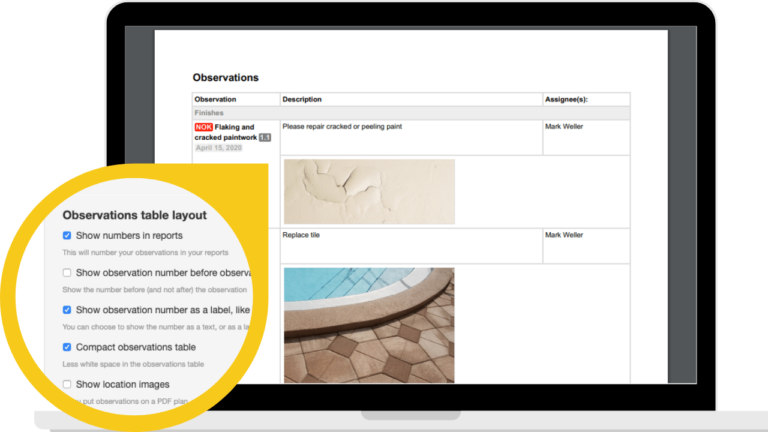The image size is (768, 432).
Task: Disable Compact observations table checkbox
Action: (67, 347)
